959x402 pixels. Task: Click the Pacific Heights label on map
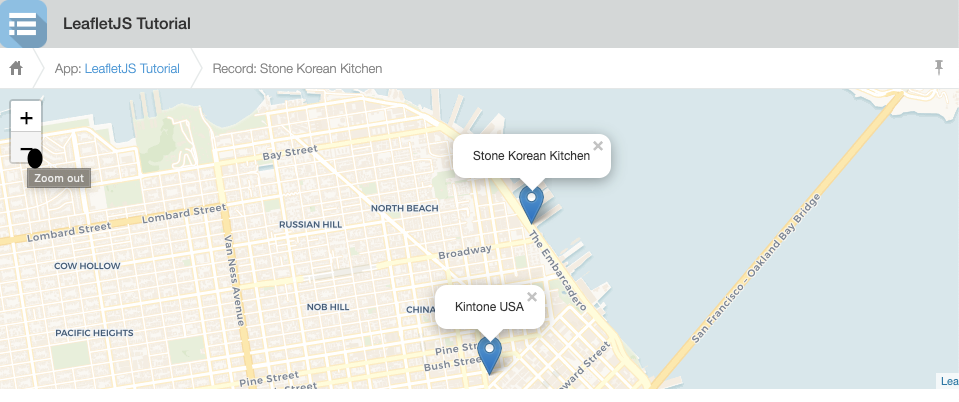pyautogui.click(x=94, y=333)
